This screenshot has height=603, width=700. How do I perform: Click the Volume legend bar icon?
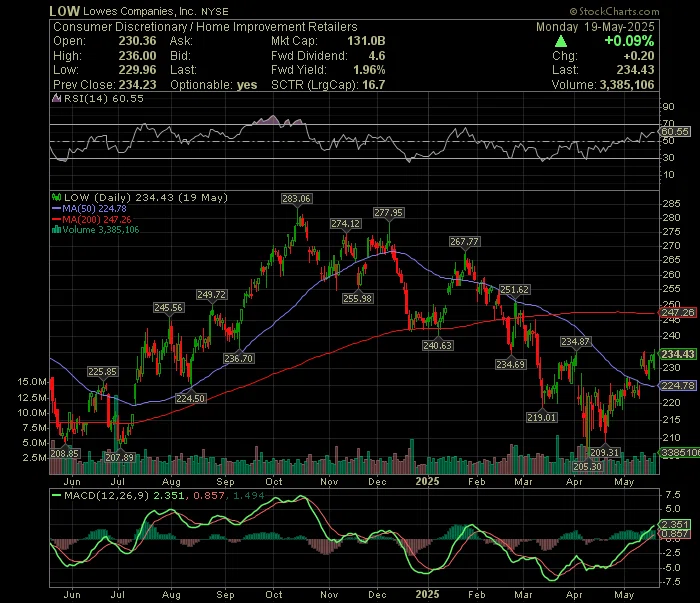pos(56,230)
